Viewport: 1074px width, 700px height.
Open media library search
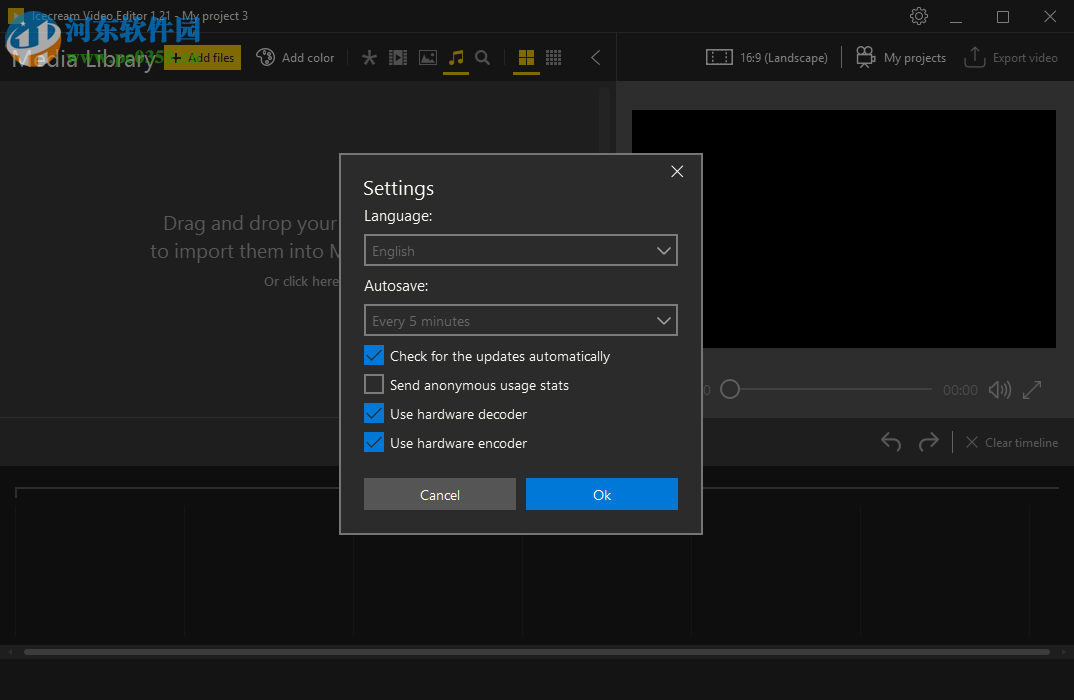(483, 58)
